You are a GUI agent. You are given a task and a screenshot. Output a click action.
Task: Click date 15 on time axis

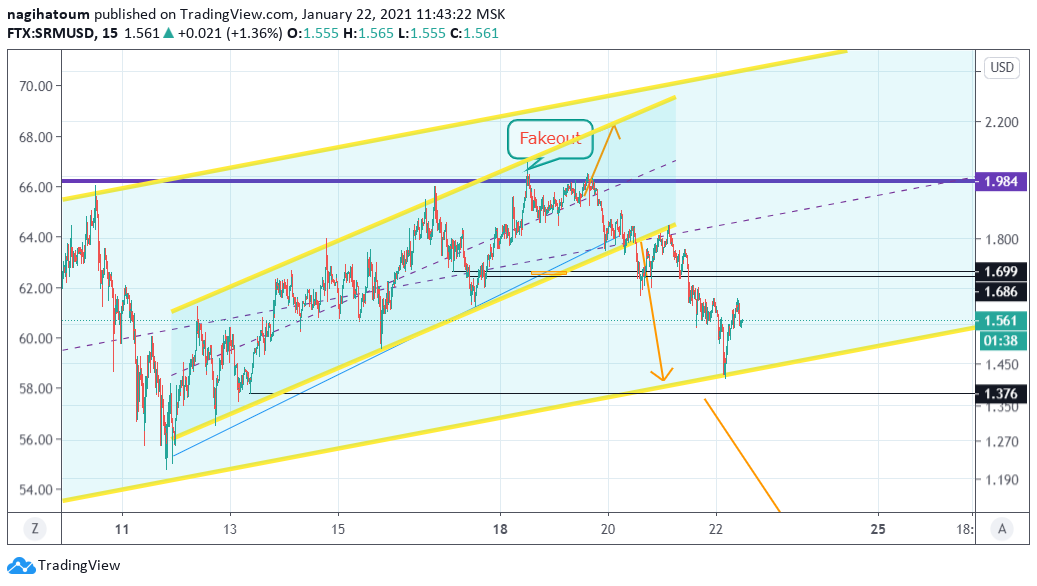coord(338,529)
